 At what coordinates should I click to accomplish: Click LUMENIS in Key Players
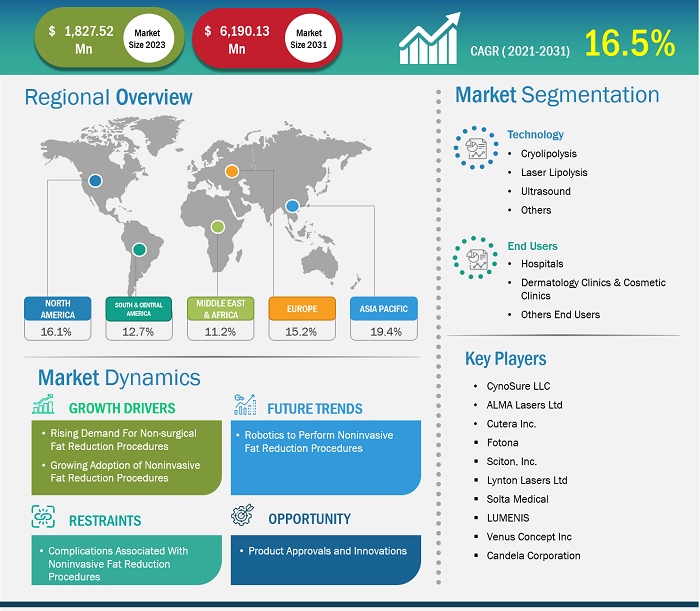click(508, 518)
